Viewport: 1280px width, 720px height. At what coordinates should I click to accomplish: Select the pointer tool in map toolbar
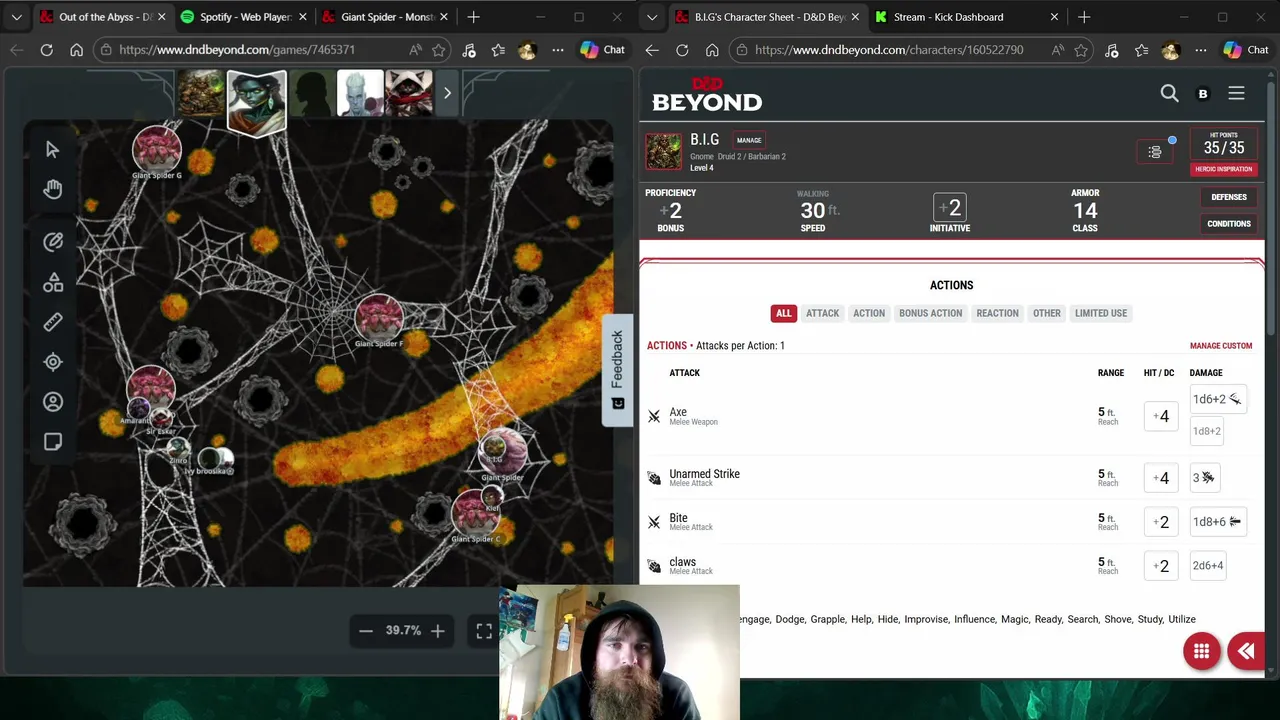[53, 150]
